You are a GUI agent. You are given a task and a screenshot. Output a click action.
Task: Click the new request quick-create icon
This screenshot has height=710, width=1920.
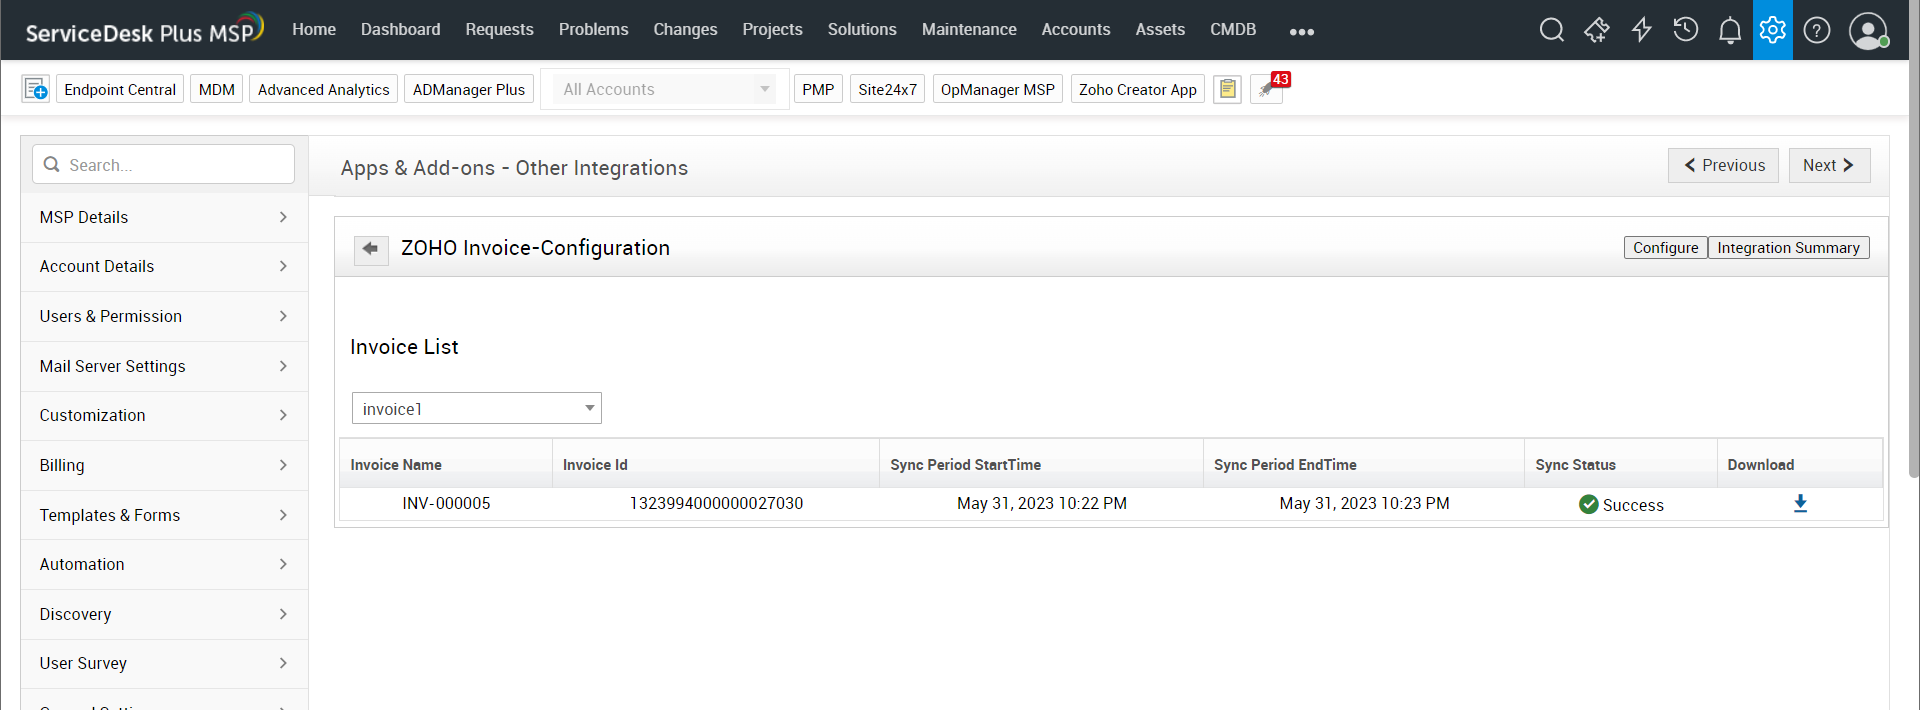[36, 89]
